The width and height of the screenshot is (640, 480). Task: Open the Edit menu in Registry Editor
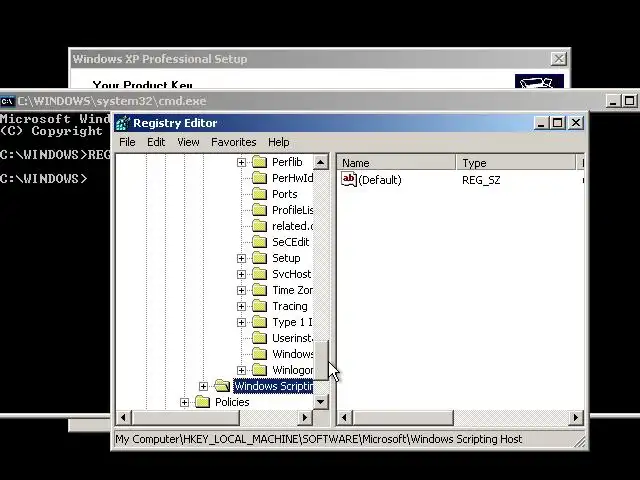[156, 142]
